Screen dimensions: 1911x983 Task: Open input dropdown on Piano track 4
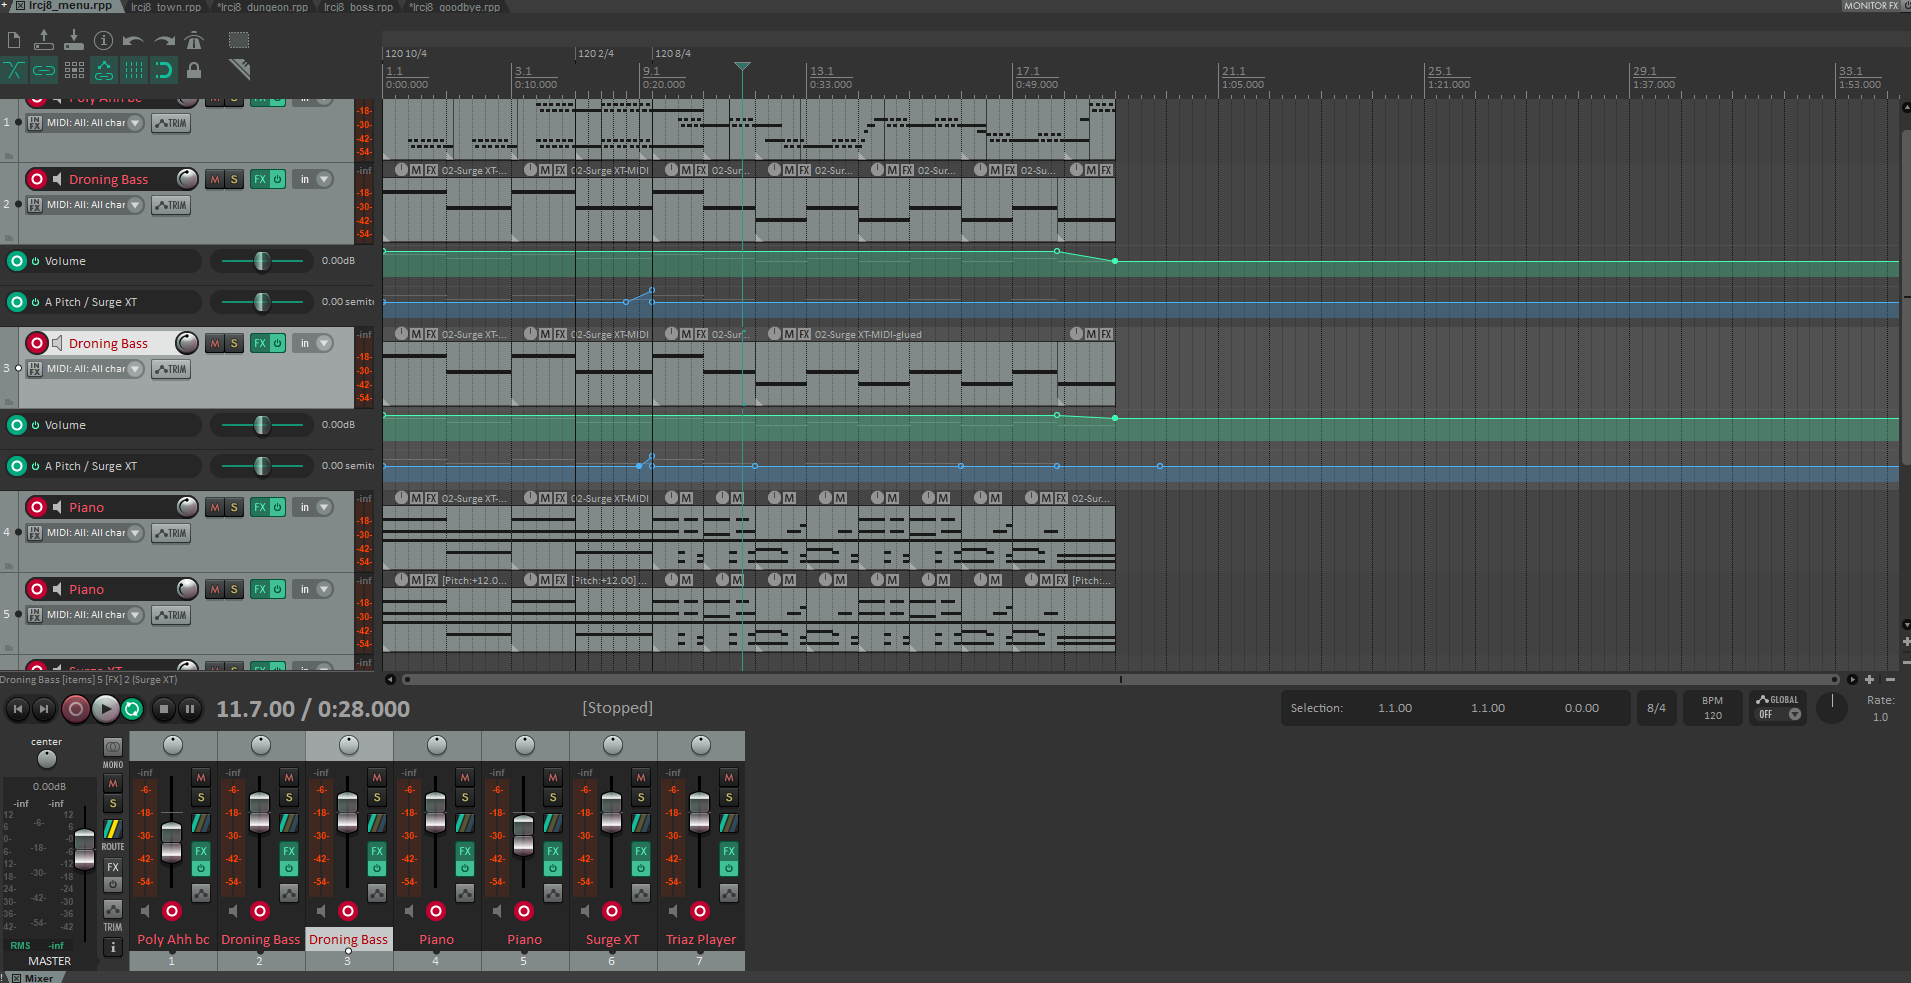click(x=324, y=507)
